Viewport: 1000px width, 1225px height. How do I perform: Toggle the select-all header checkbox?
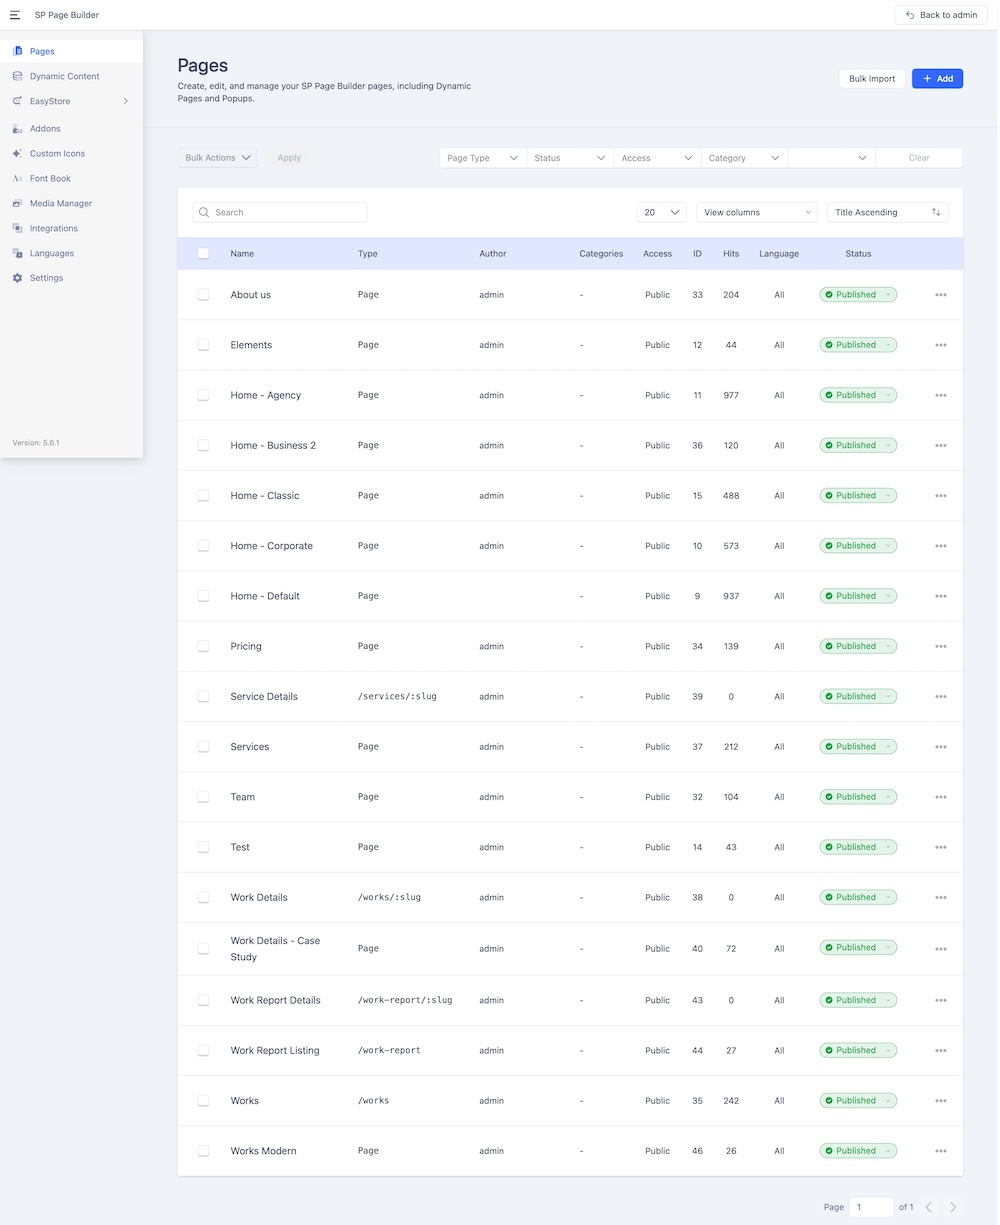pyautogui.click(x=203, y=254)
